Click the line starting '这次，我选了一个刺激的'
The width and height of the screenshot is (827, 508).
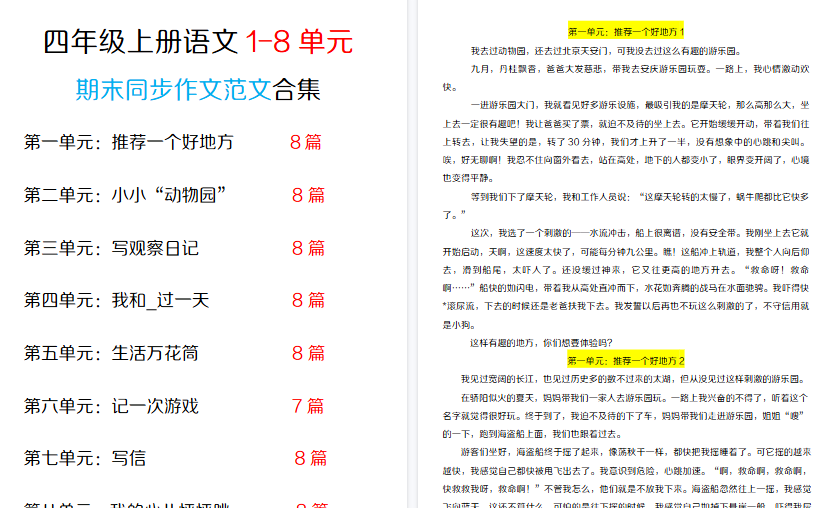pyautogui.click(x=640, y=233)
